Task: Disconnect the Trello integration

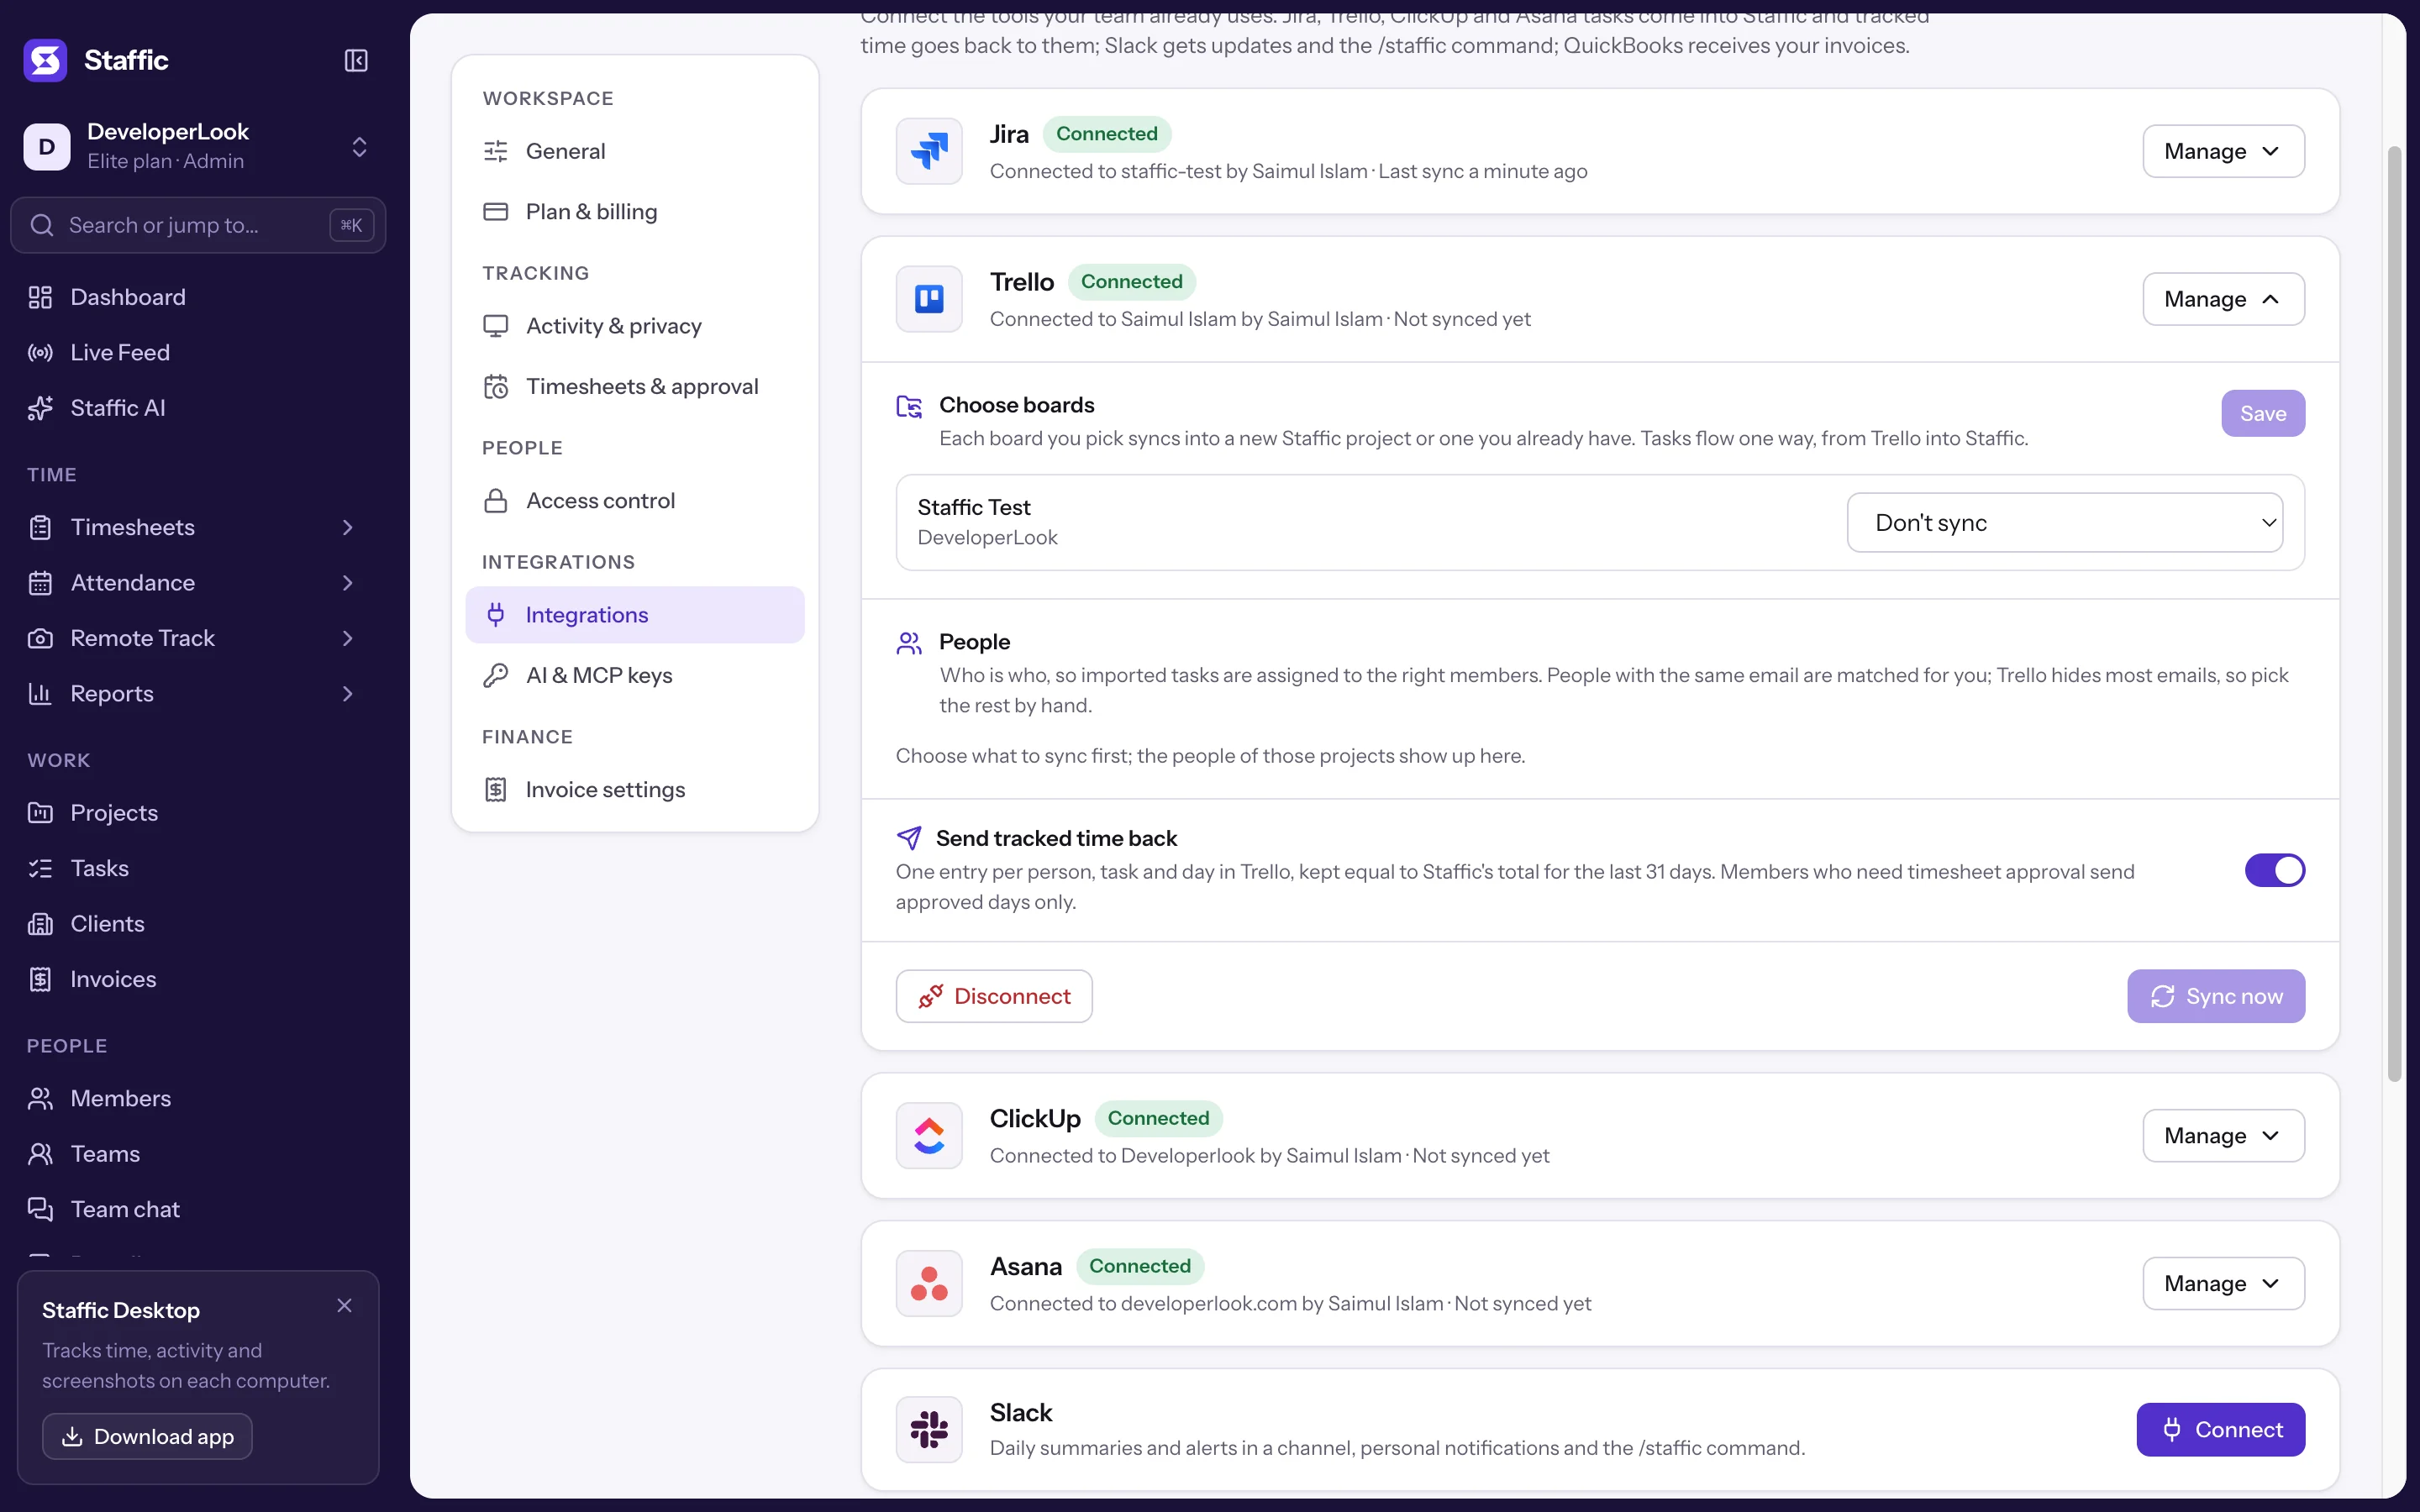Action: coord(993,996)
